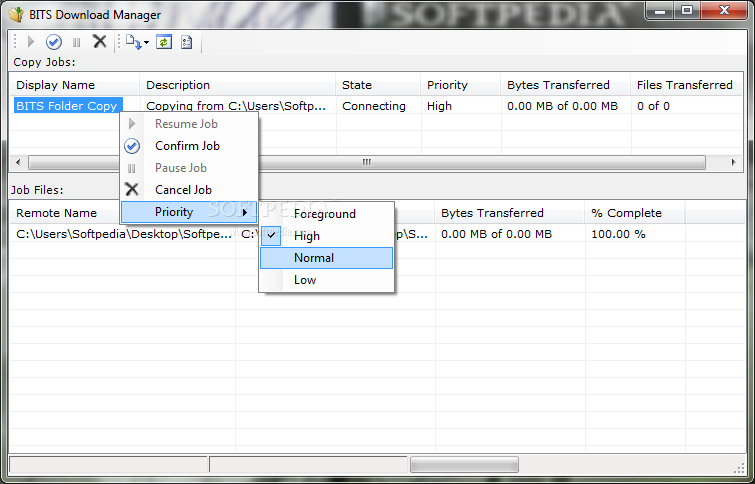Click Bytes Transferred header in Copy Jobs

point(565,85)
